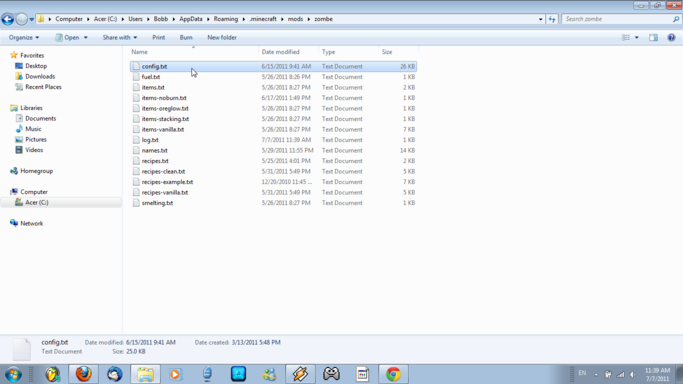The height and width of the screenshot is (384, 683).
Task: Open Videos library
Action: tap(29, 150)
